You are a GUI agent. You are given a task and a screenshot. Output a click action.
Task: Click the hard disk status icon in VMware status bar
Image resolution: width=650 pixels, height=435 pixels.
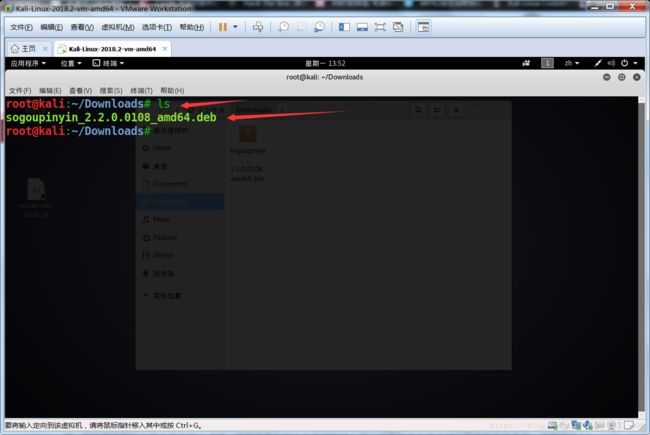tap(553, 425)
